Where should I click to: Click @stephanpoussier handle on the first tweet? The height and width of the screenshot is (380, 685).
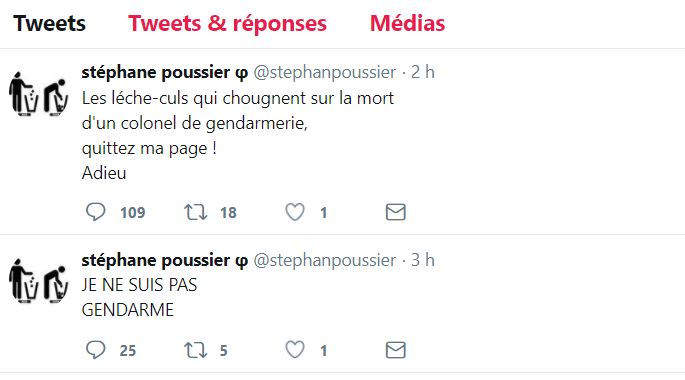325,72
